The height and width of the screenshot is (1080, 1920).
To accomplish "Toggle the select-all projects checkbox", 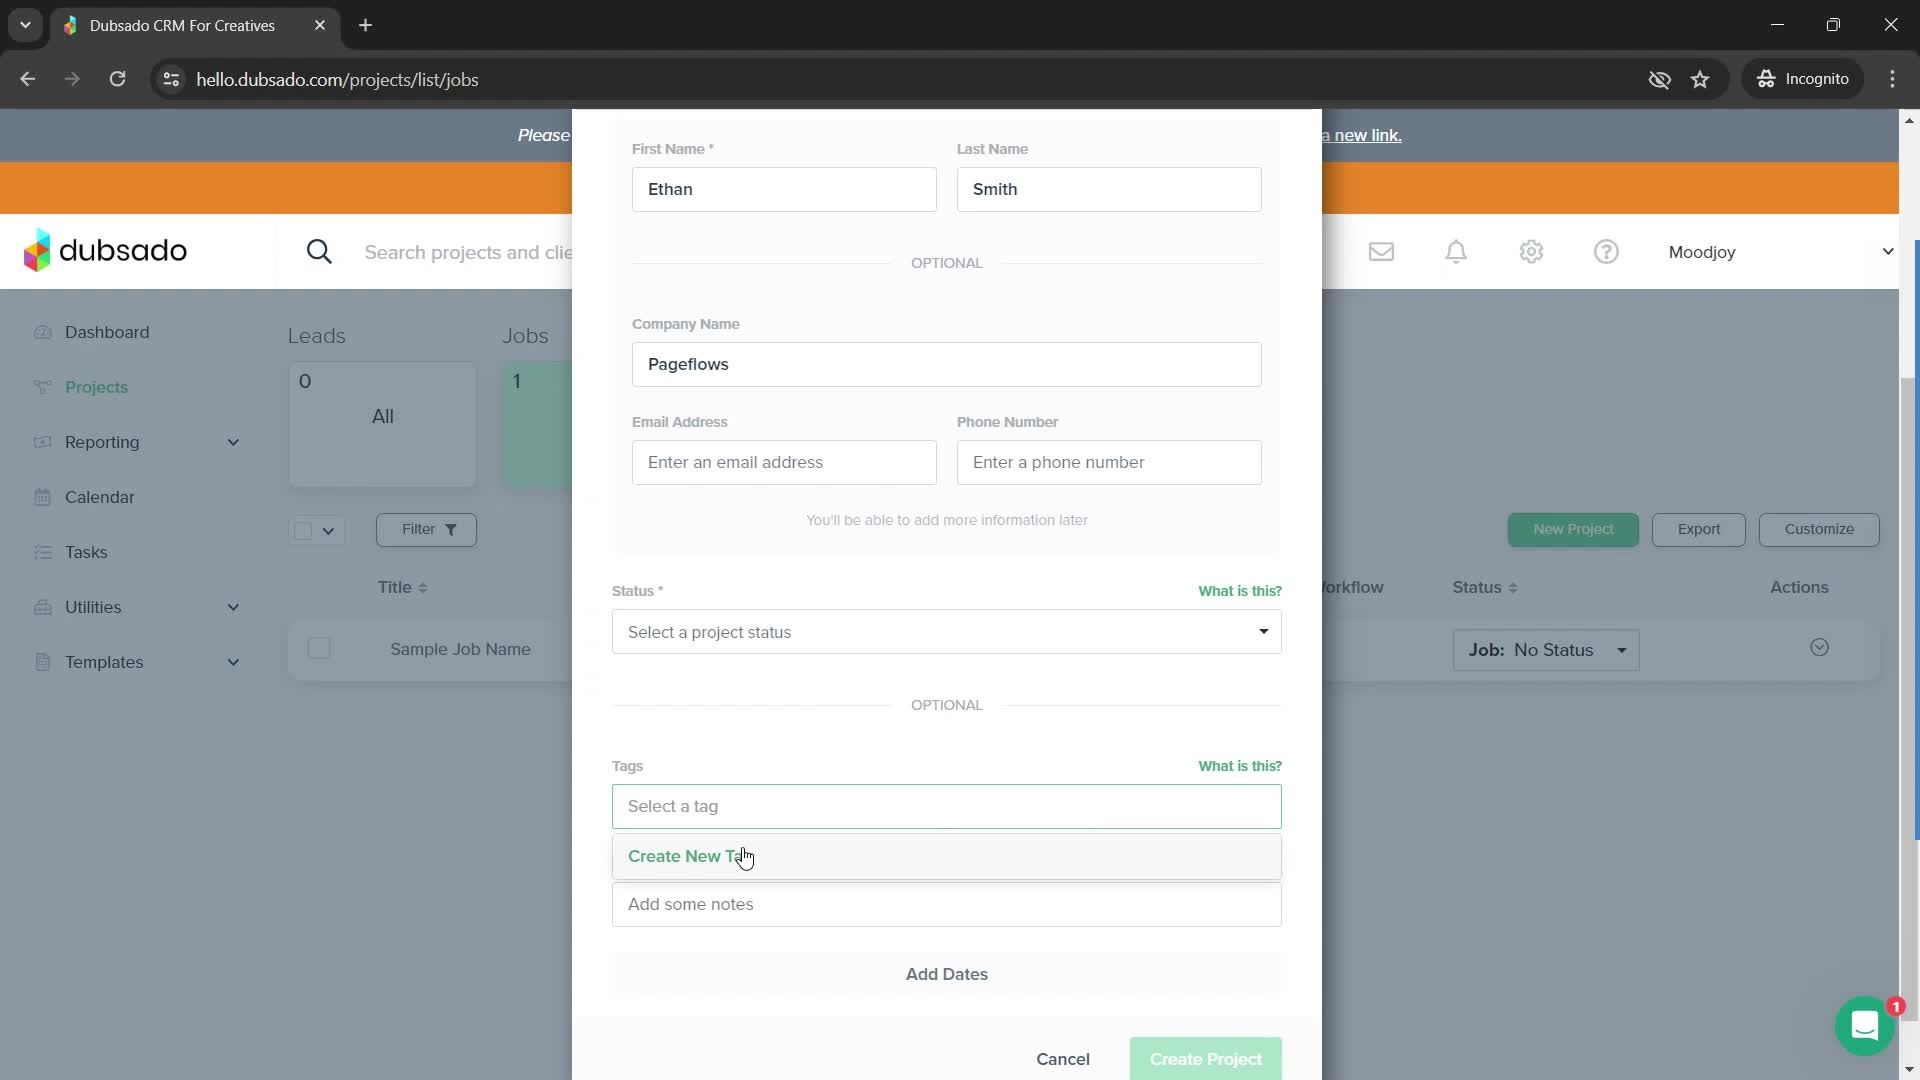I will (x=304, y=530).
